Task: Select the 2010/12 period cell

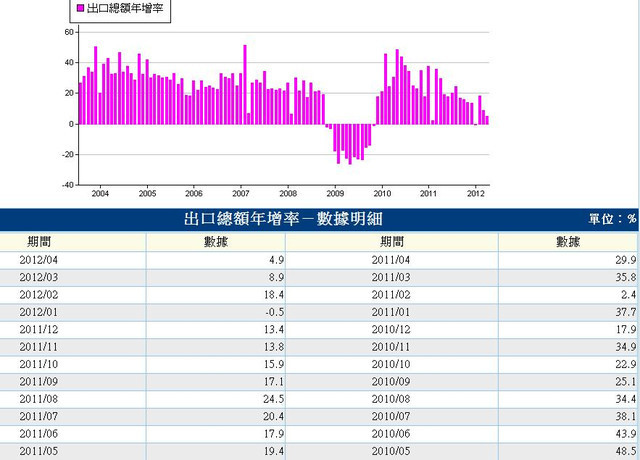Action: (391, 329)
